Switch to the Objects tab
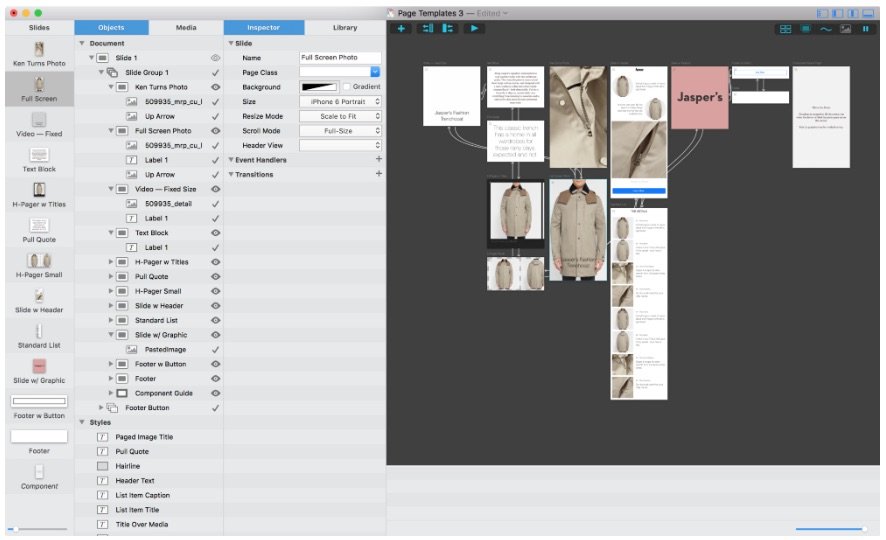 [x=111, y=27]
